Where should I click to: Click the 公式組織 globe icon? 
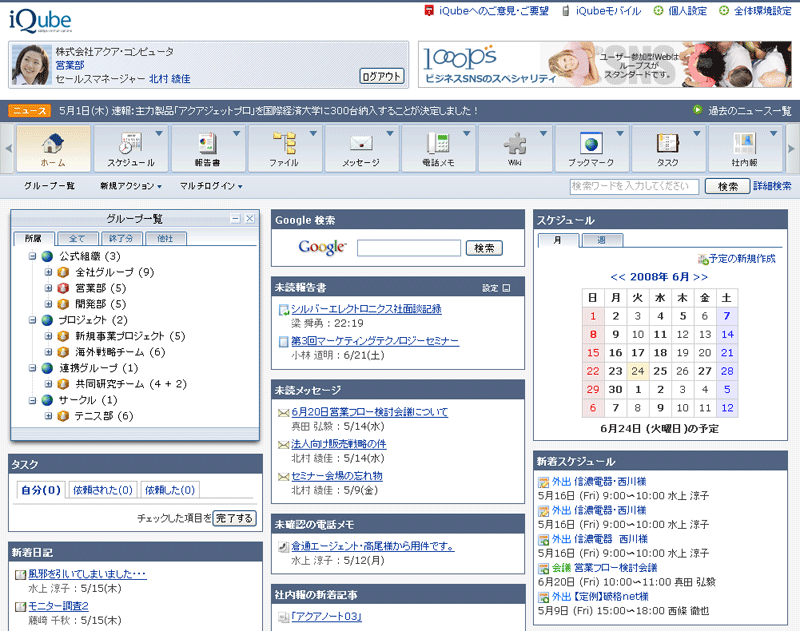click(47, 256)
